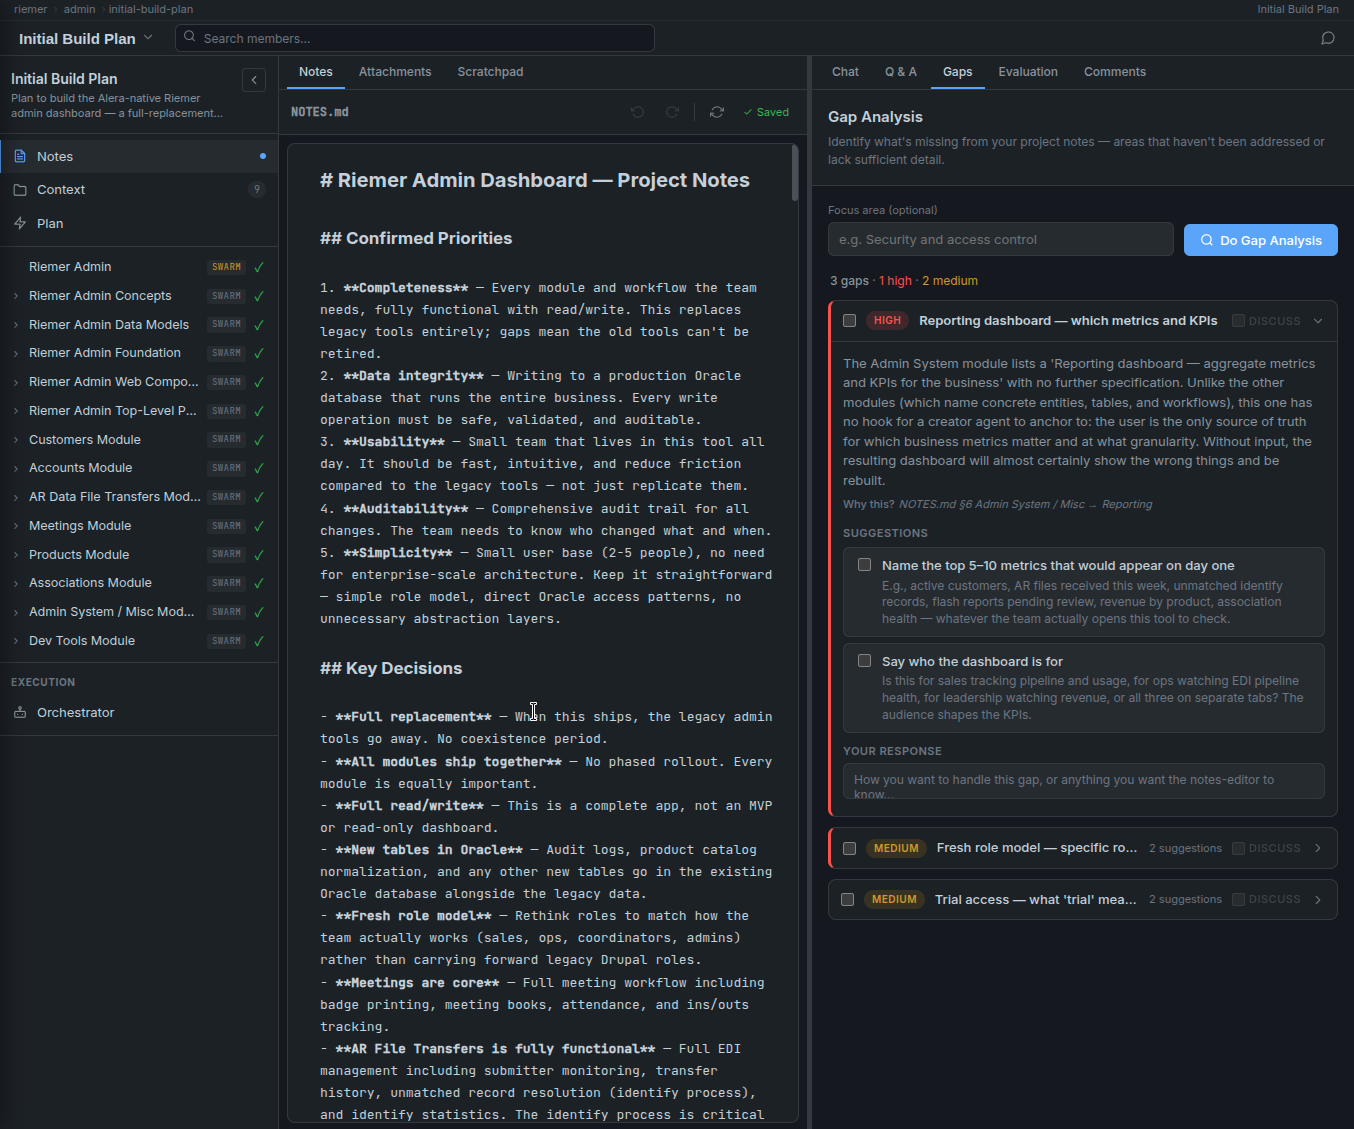Open the chat bubble icon in the header
Screen dimensions: 1354x1129
pyautogui.click(x=1328, y=38)
